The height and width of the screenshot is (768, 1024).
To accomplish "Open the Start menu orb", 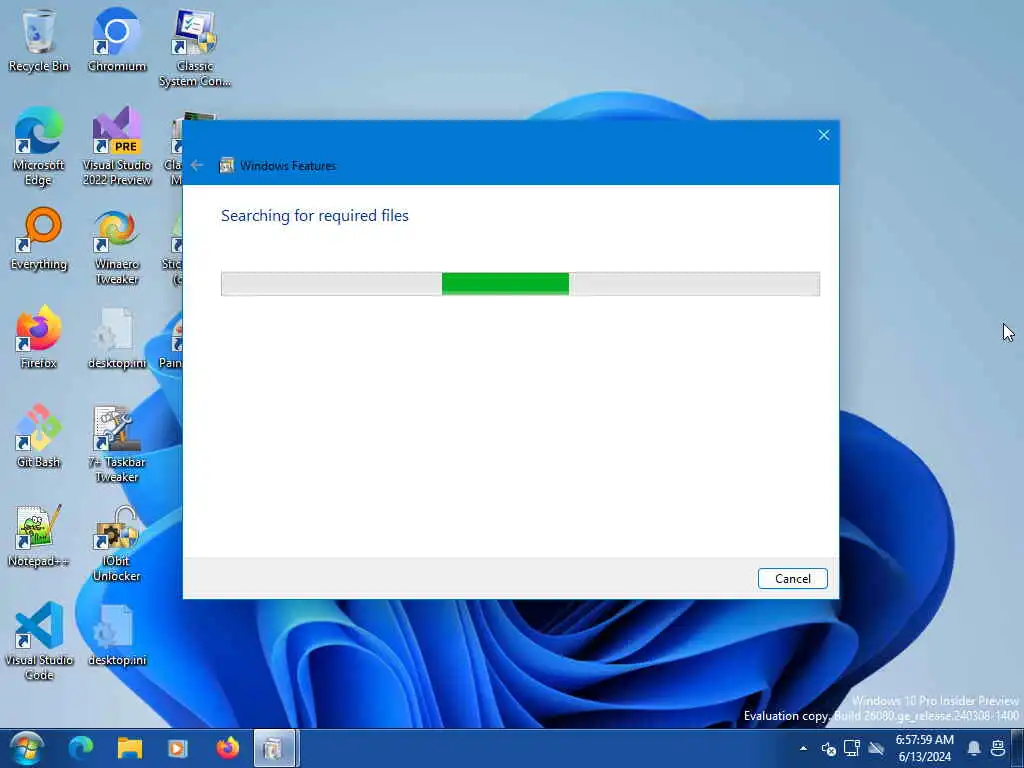I will pos(26,748).
